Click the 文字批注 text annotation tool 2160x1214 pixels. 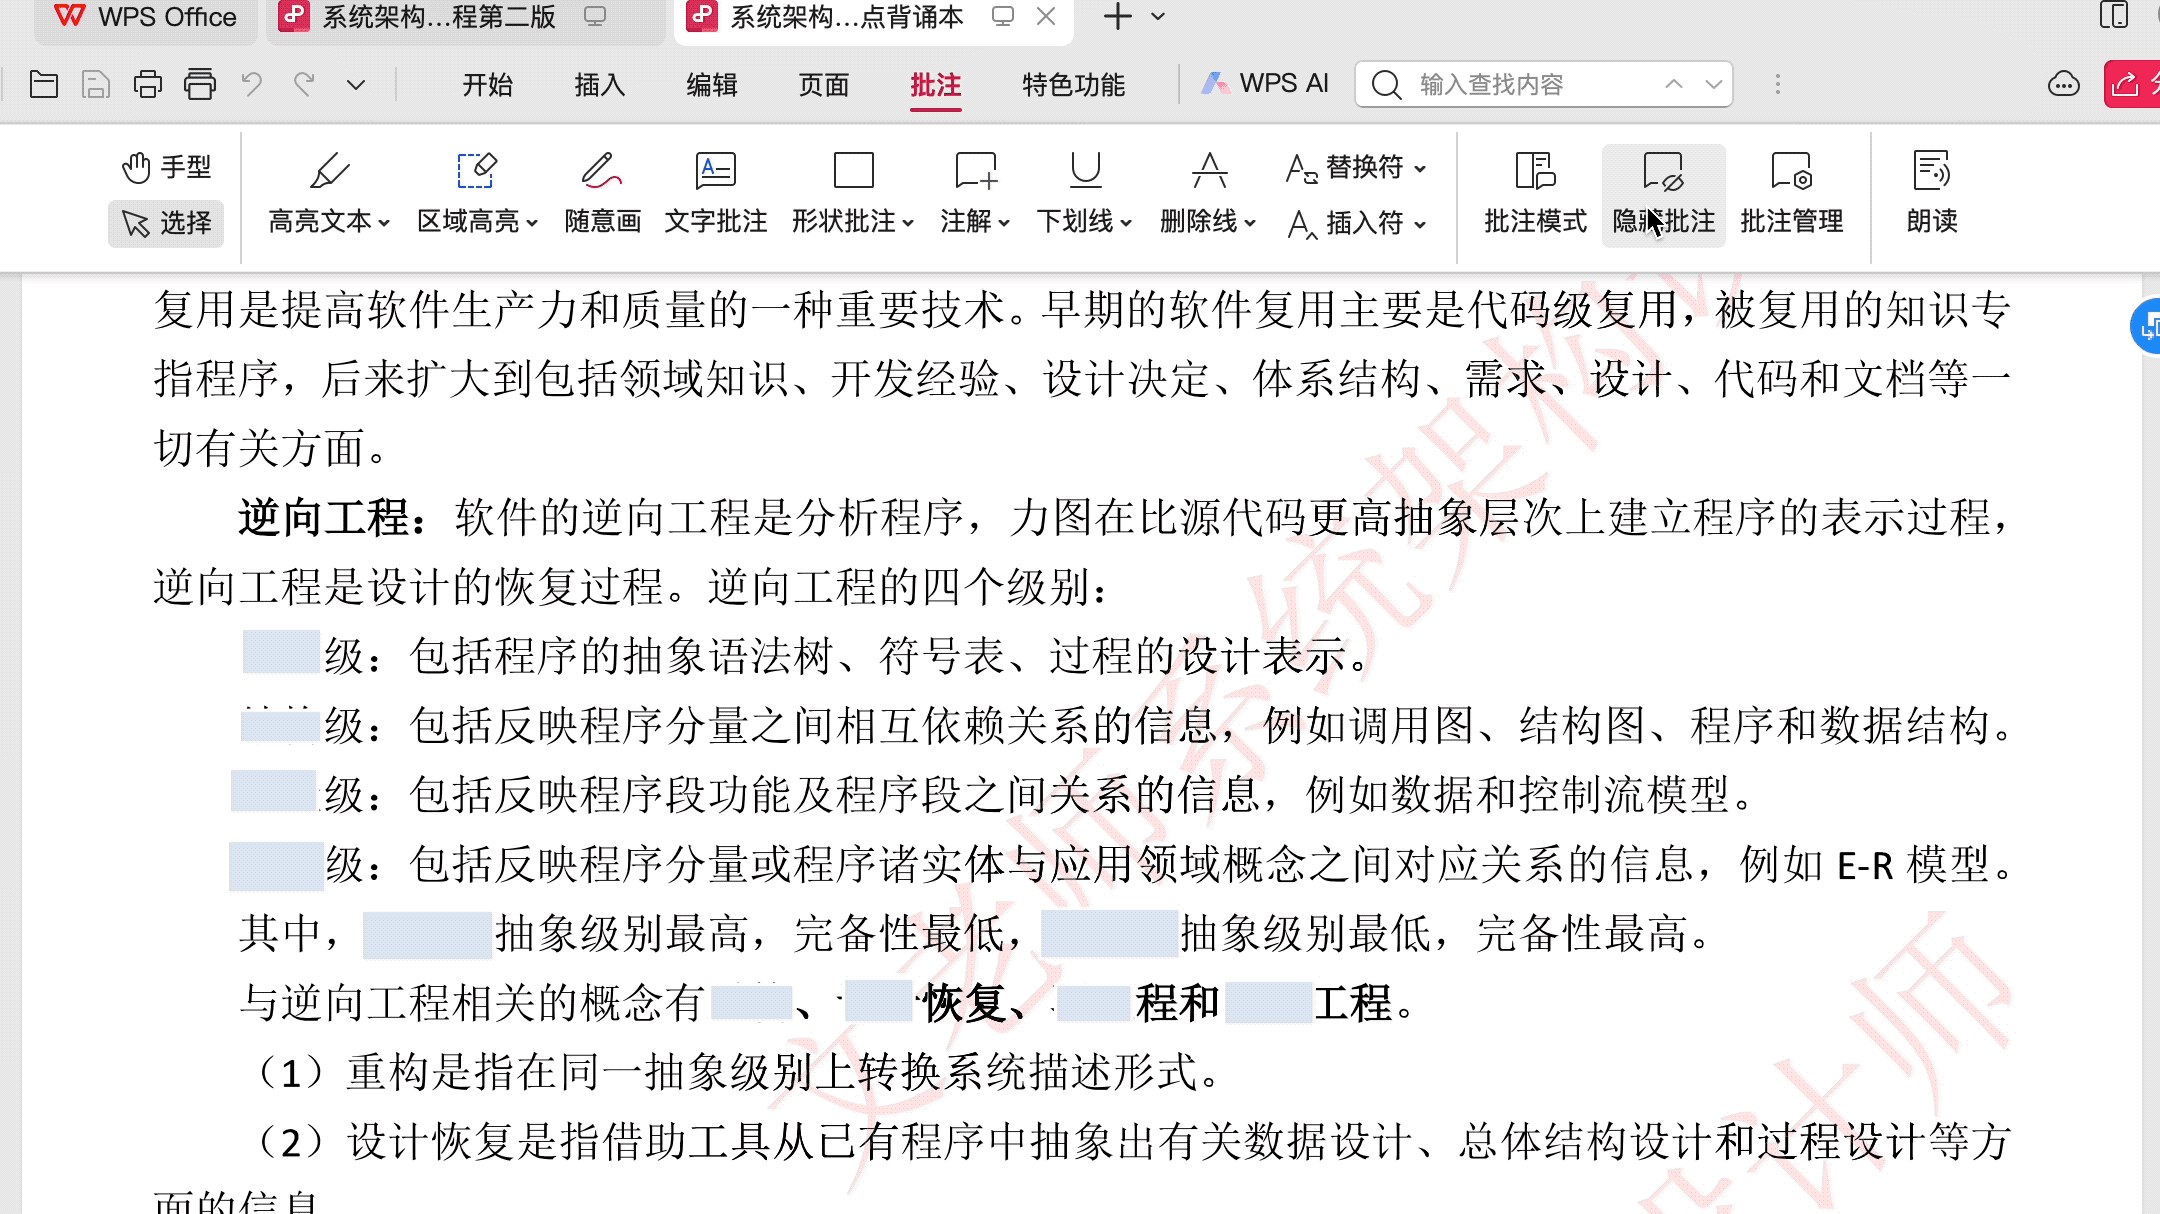715,191
